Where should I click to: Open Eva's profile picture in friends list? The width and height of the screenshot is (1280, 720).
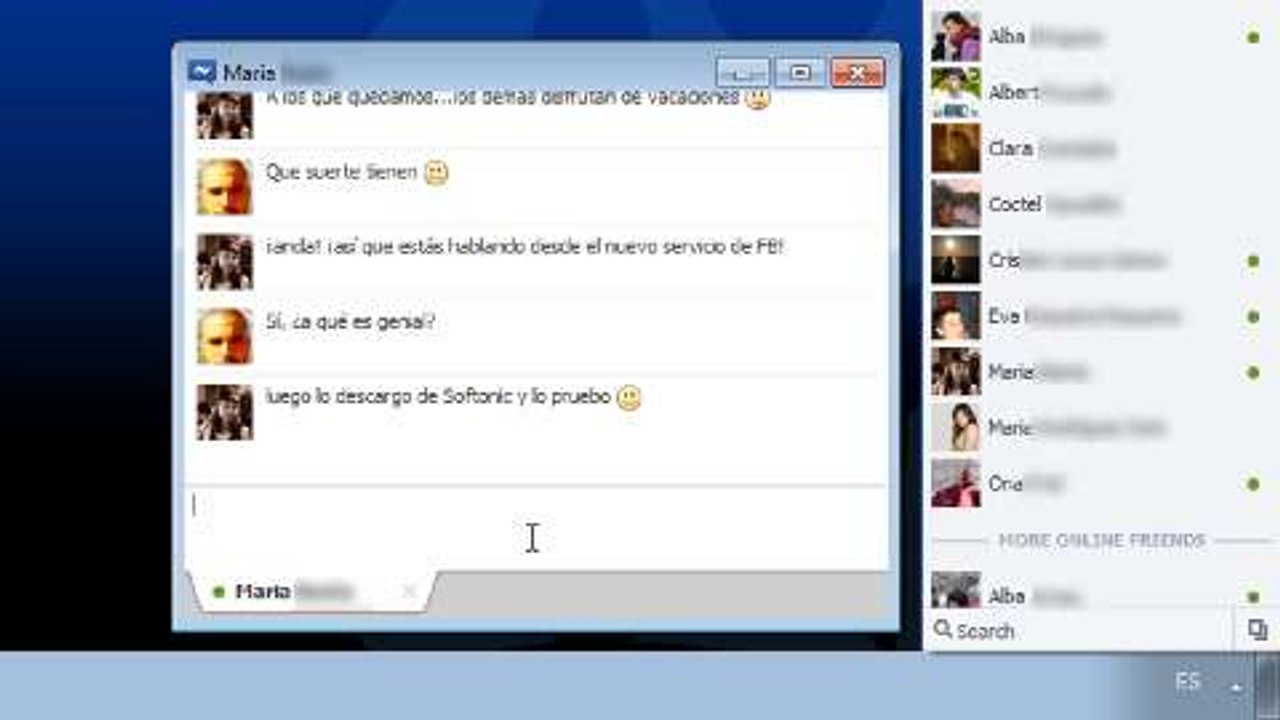click(956, 316)
